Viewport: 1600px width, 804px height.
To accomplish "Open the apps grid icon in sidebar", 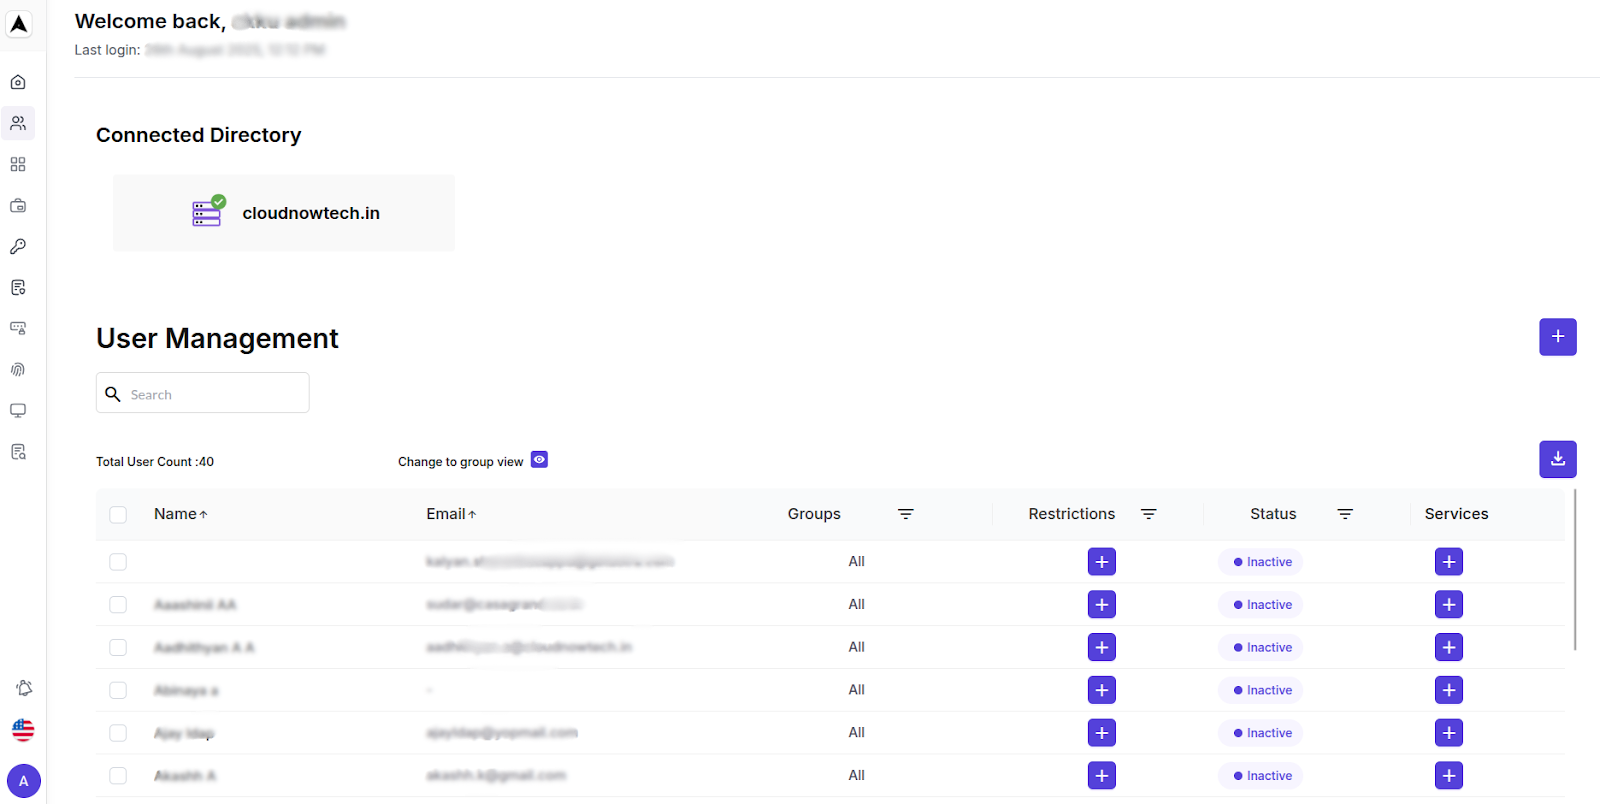I will pos(18,164).
